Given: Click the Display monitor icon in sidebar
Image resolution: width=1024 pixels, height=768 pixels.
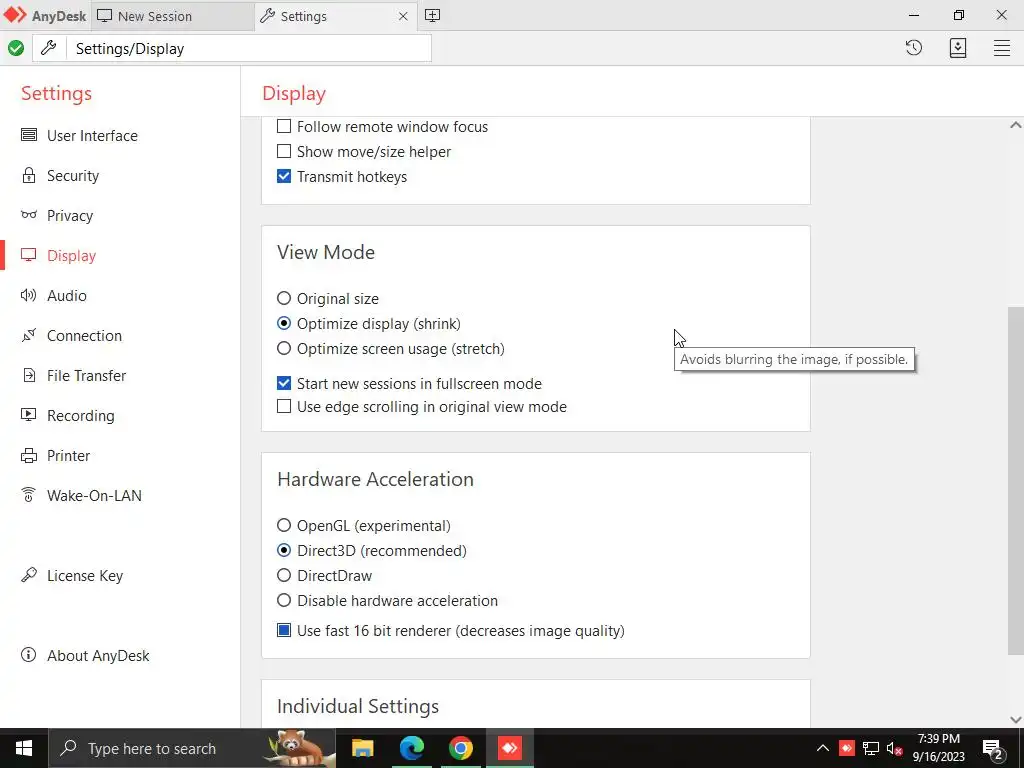Looking at the screenshot, I should tap(29, 255).
